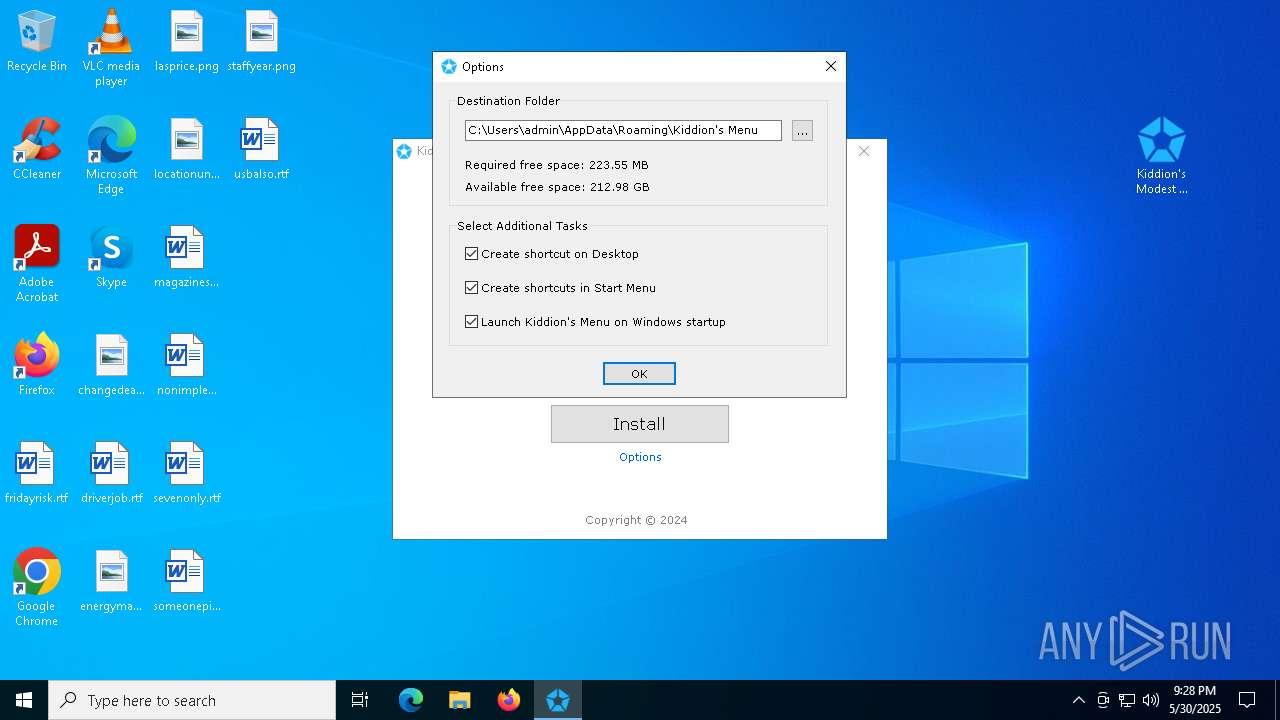Viewport: 1280px width, 720px height.
Task: Open CCleaner desktop shortcut
Action: [x=37, y=150]
